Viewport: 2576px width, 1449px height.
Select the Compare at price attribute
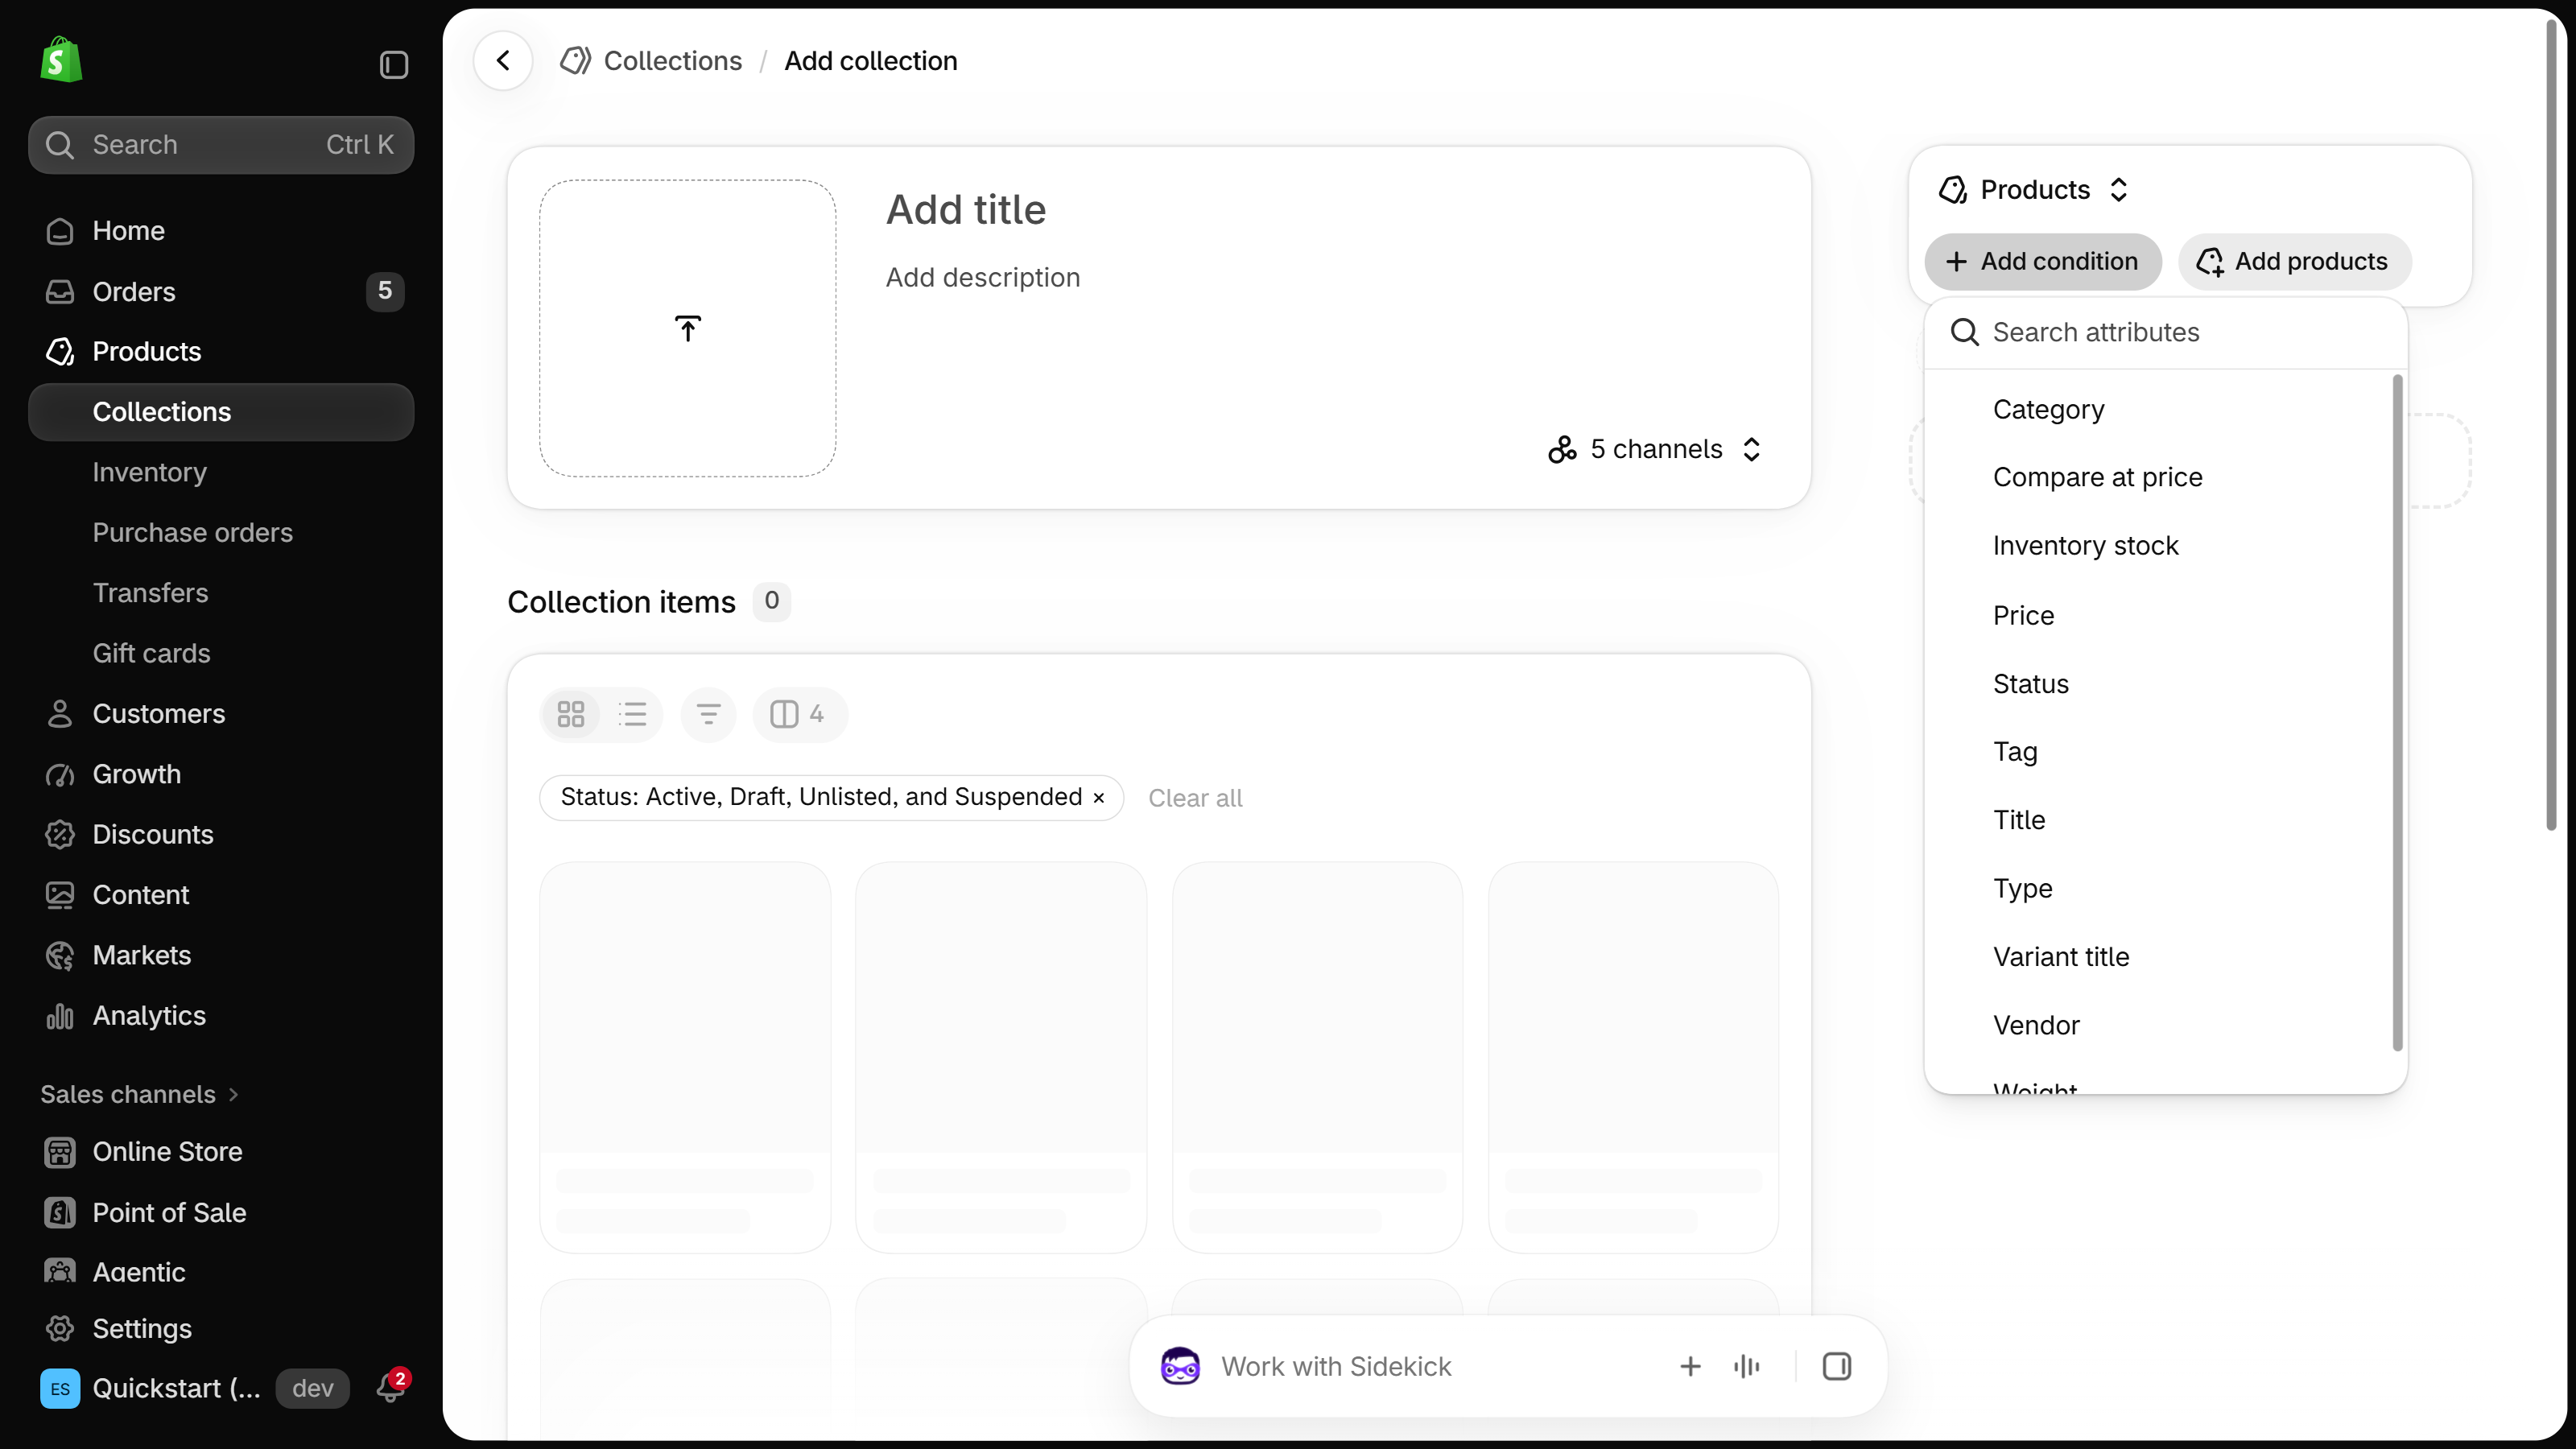(x=2160, y=477)
